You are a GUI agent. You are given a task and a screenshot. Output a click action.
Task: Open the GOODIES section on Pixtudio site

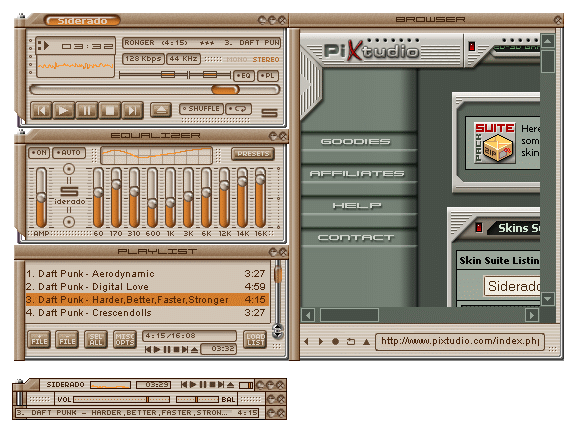(x=355, y=141)
